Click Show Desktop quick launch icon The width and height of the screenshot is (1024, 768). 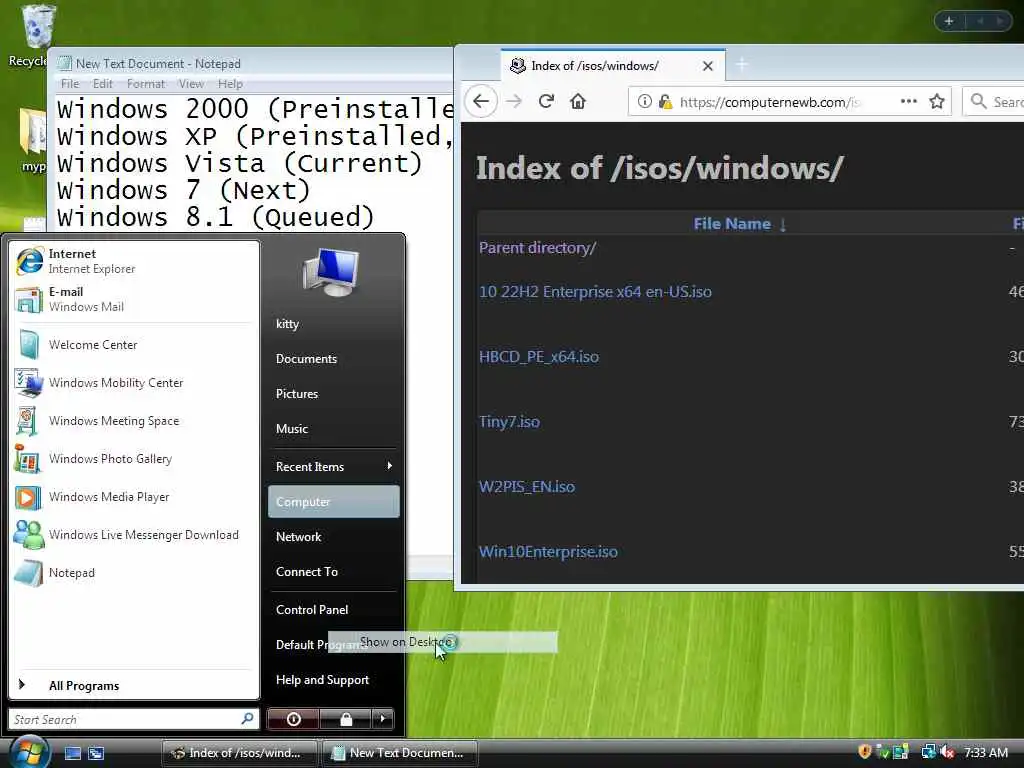[72, 753]
